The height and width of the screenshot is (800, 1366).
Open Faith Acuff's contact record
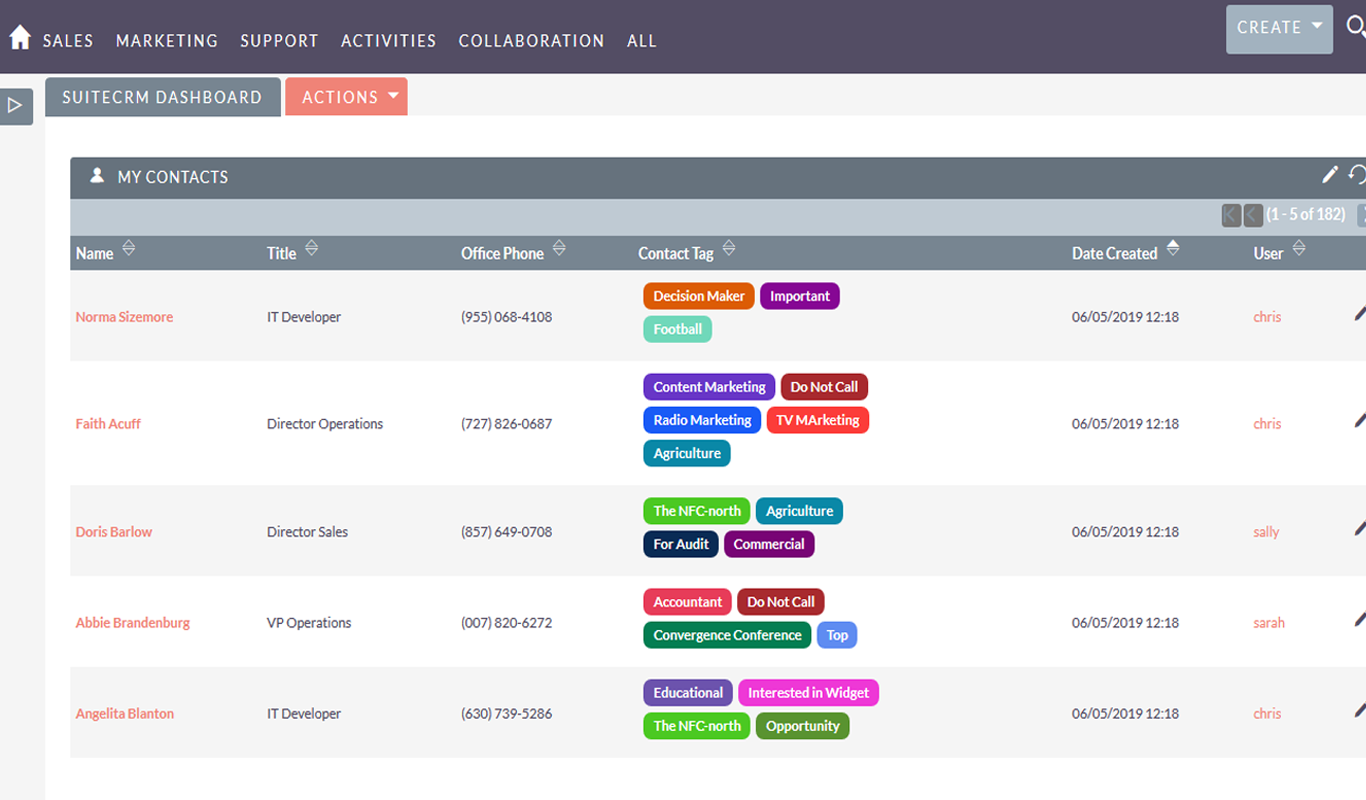(108, 423)
